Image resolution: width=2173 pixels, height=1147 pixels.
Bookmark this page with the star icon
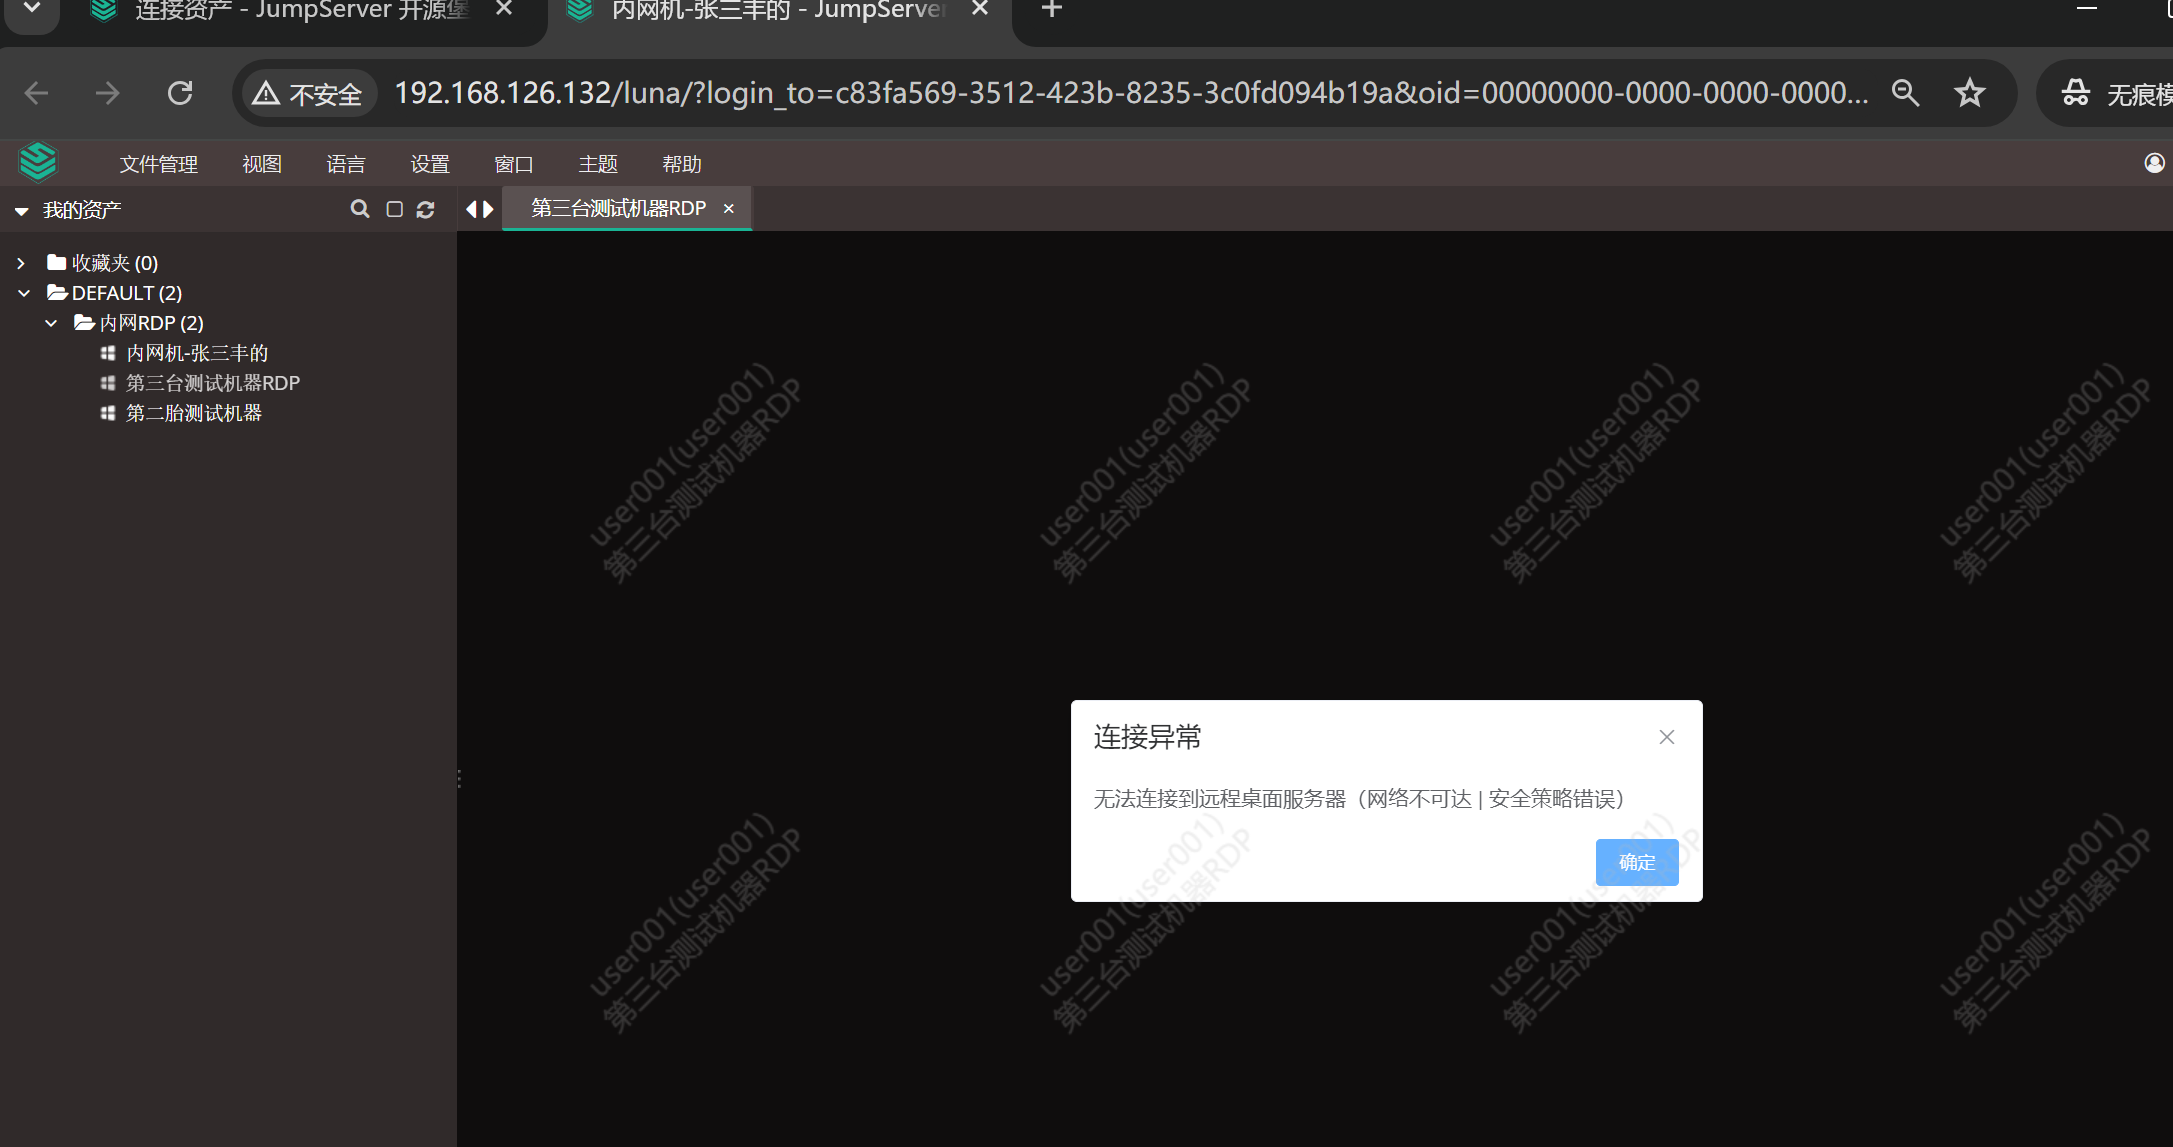coord(1969,93)
